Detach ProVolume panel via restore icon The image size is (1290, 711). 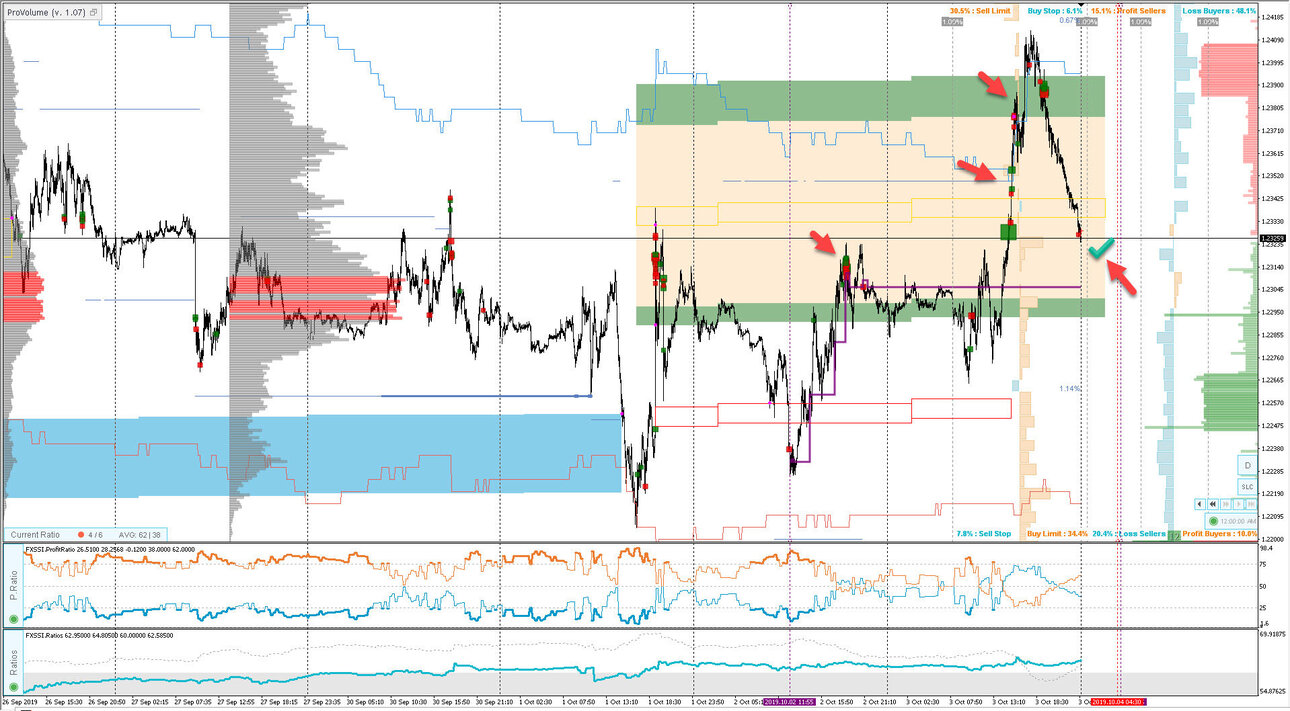tap(93, 13)
